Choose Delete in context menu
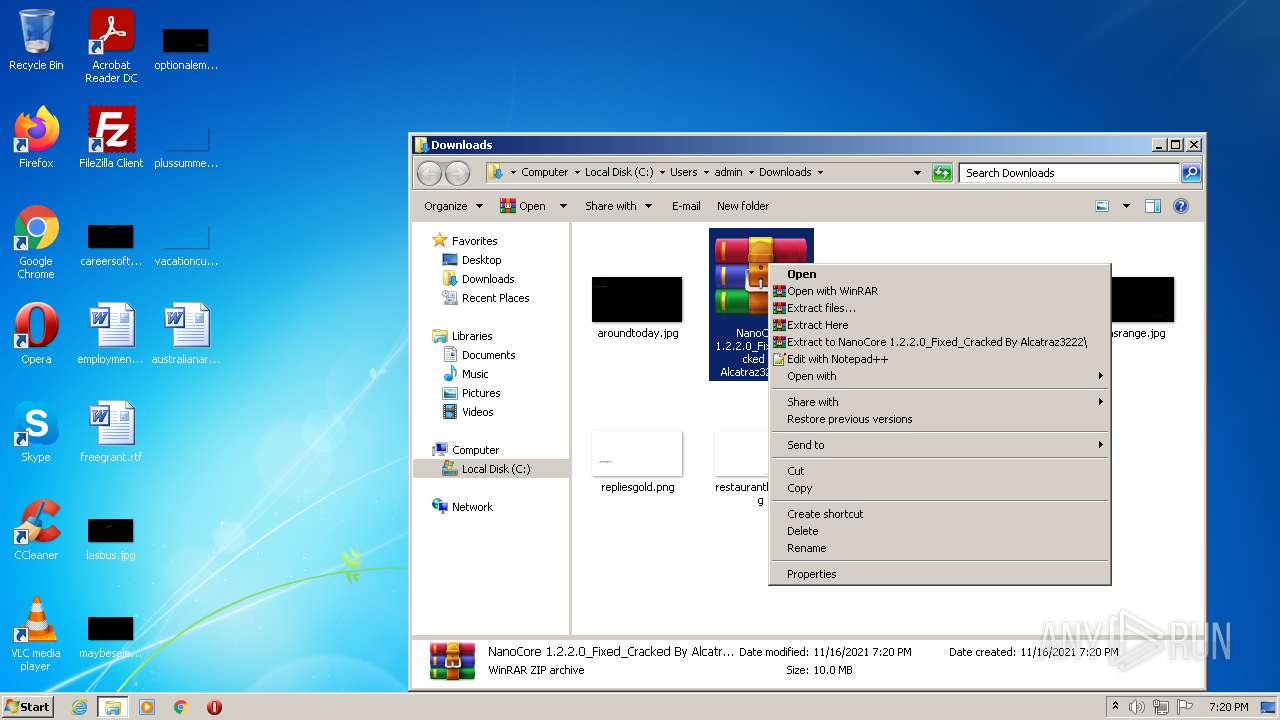The height and width of the screenshot is (720, 1280). click(x=940, y=531)
